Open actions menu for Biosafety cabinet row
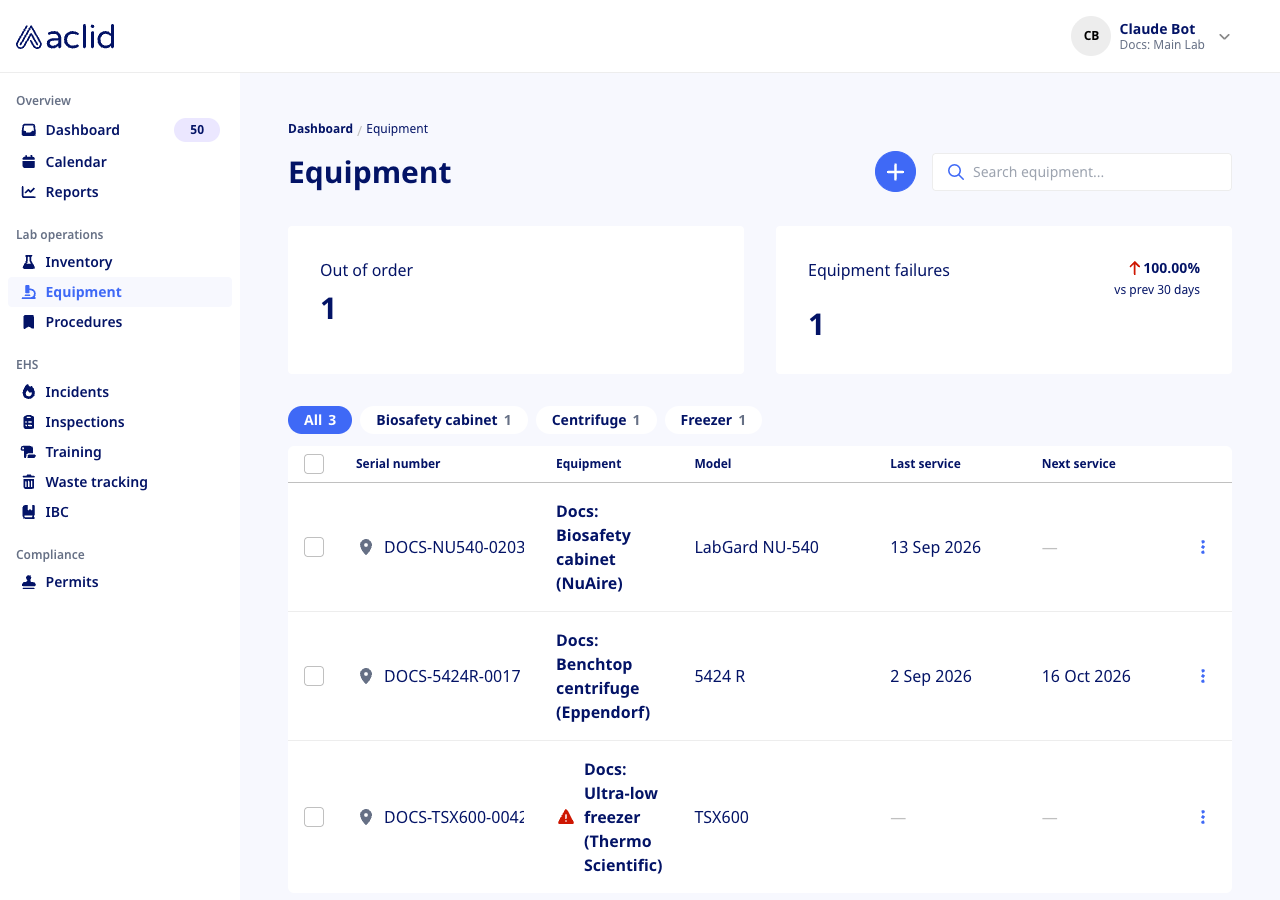This screenshot has height=900, width=1280. coord(1203,547)
